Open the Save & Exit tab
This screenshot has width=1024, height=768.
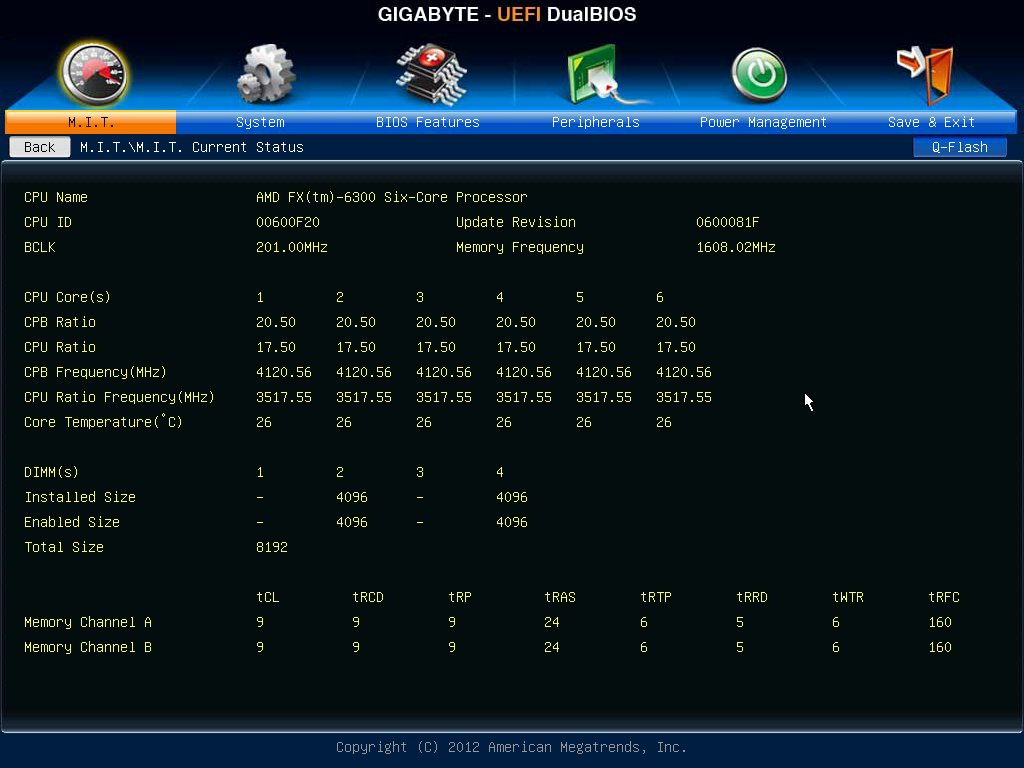click(x=931, y=122)
